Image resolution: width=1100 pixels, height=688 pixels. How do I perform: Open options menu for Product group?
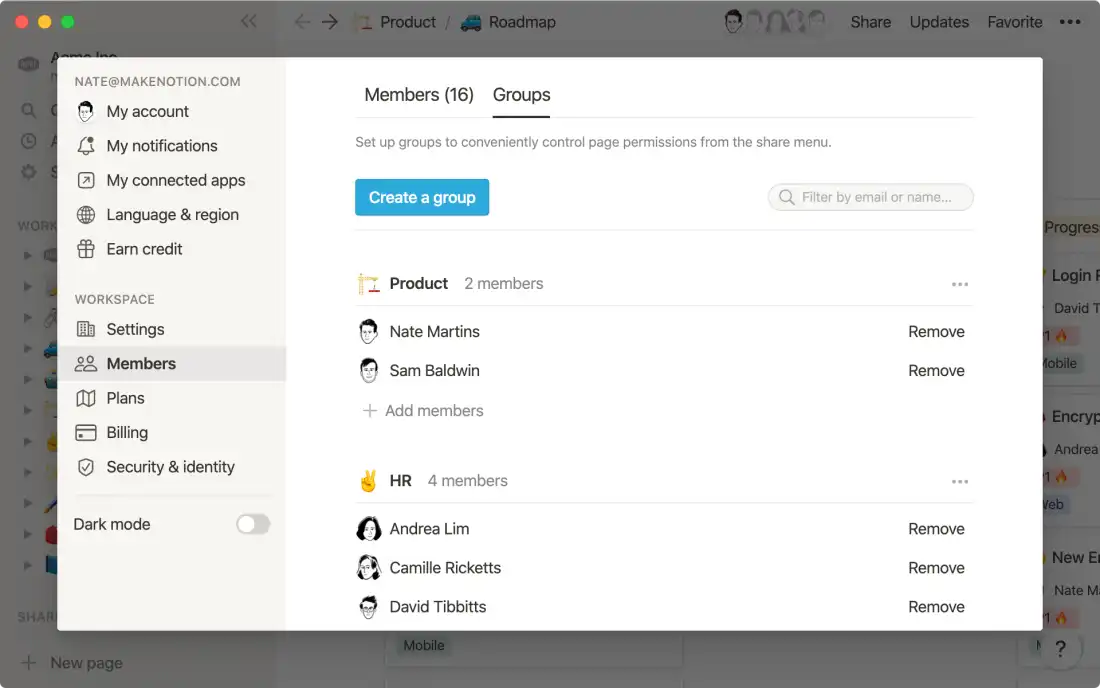[960, 283]
